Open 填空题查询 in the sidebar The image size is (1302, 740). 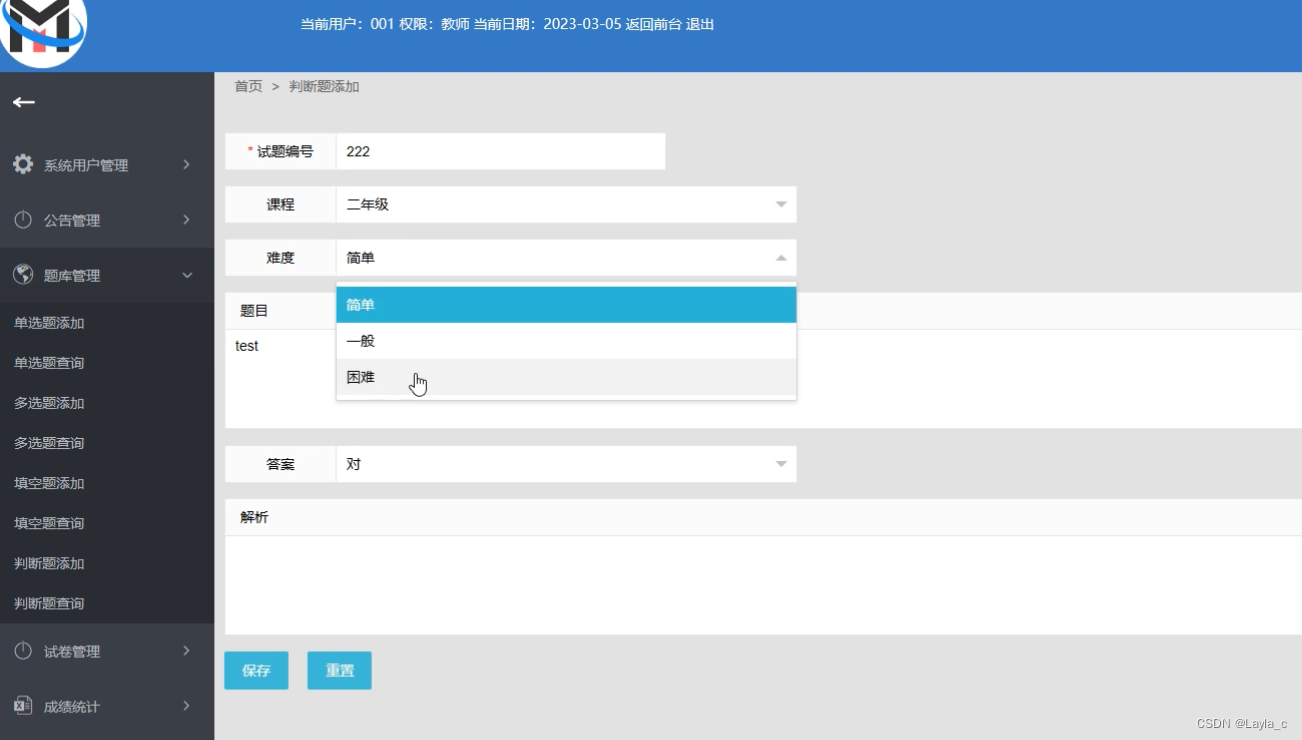coord(49,523)
